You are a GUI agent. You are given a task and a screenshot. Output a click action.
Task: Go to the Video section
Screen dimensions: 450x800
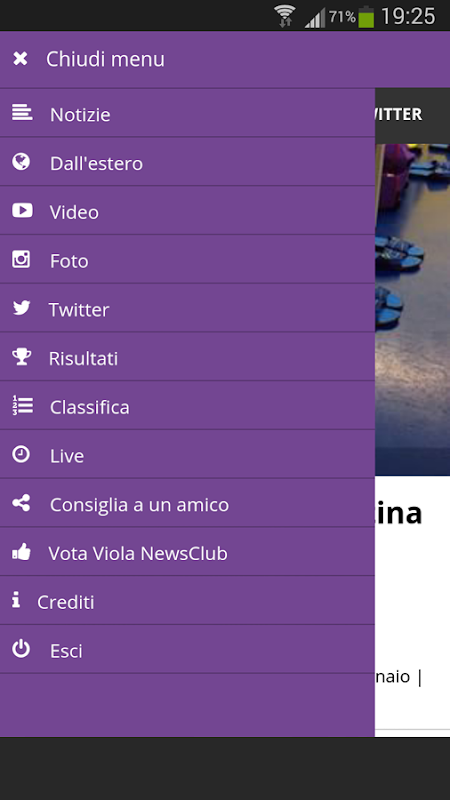[x=187, y=211]
